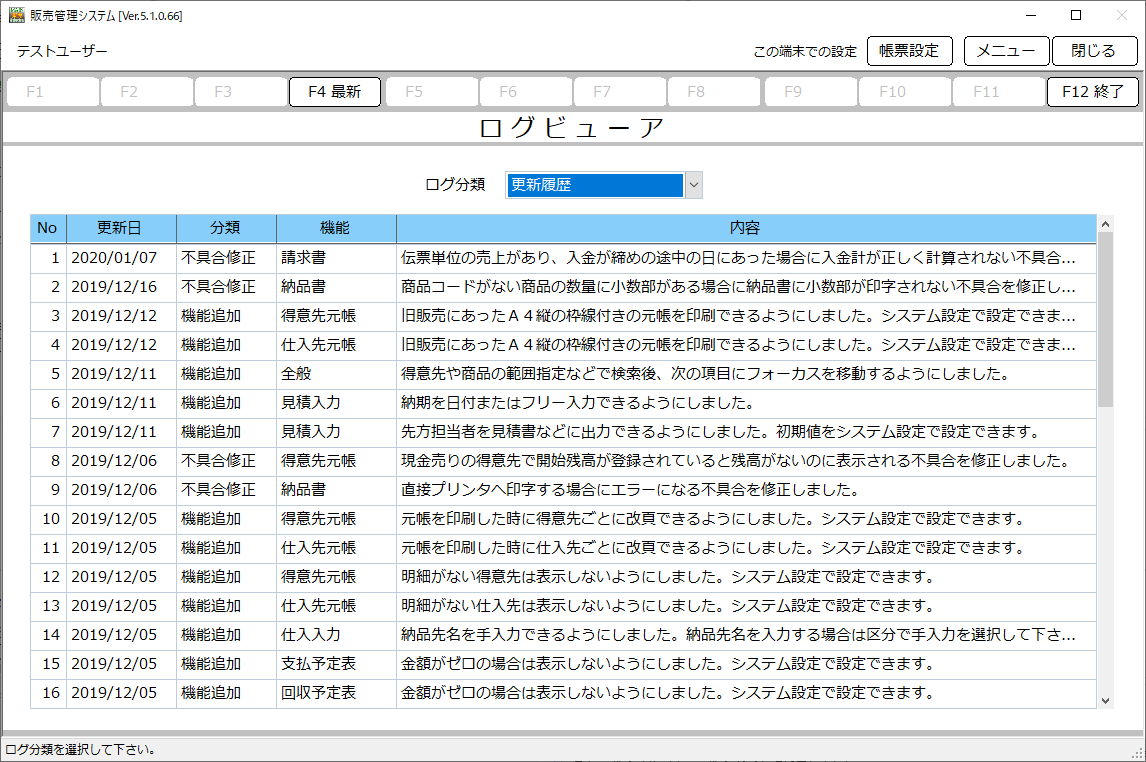Click the 閉じる button
Image resolution: width=1146 pixels, height=762 pixels.
pyautogui.click(x=1094, y=51)
